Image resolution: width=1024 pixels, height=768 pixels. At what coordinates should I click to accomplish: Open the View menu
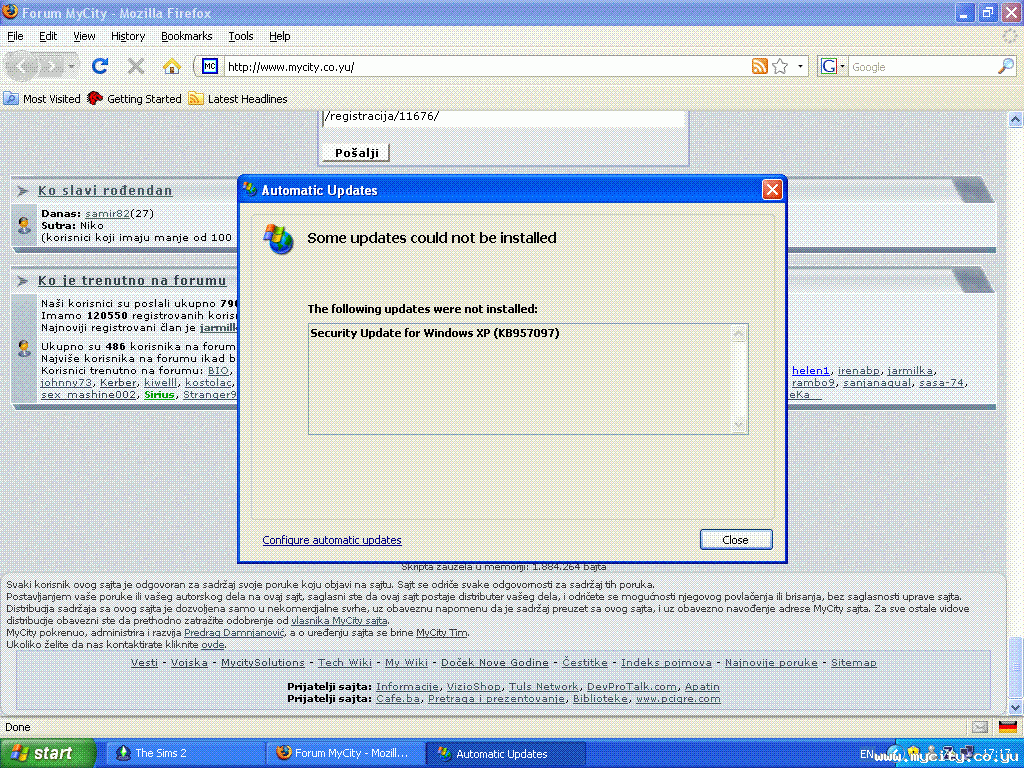coord(84,37)
